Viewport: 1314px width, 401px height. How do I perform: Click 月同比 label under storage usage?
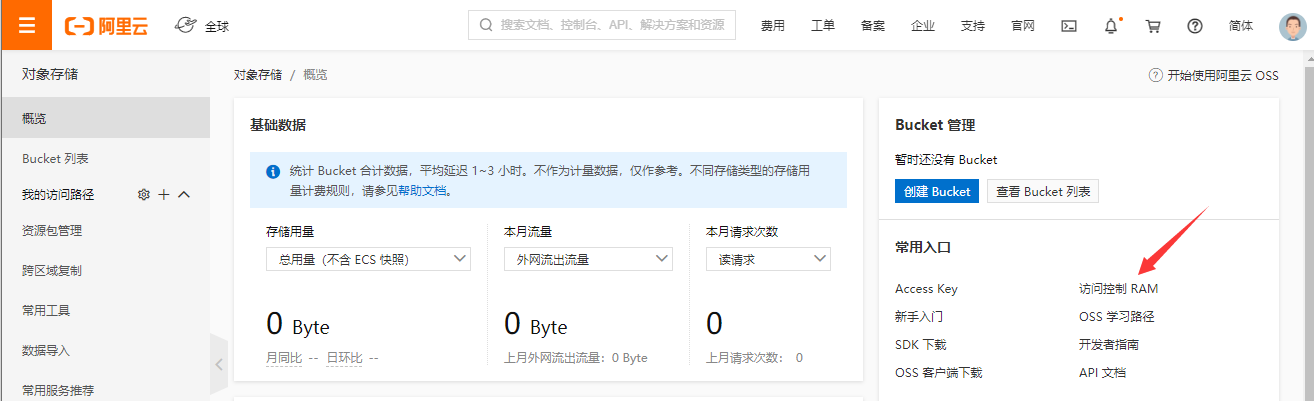pyautogui.click(x=284, y=357)
